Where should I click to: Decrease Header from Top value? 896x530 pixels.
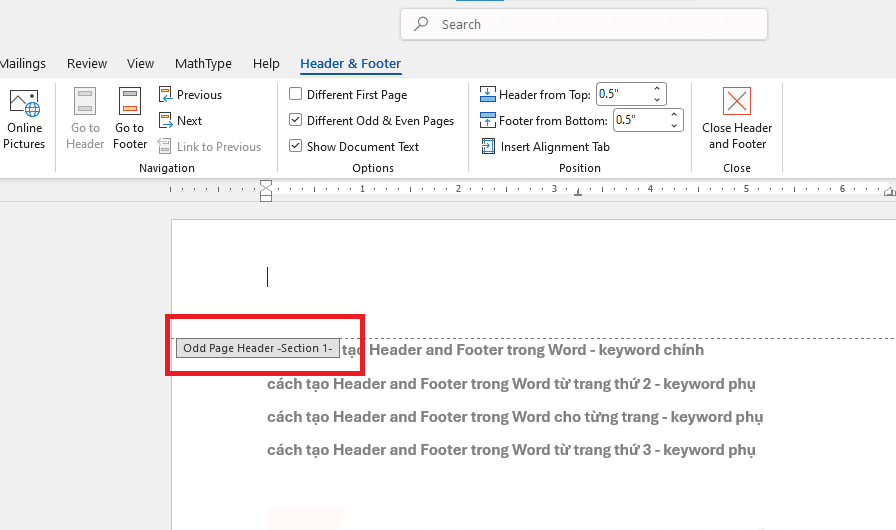(657, 99)
